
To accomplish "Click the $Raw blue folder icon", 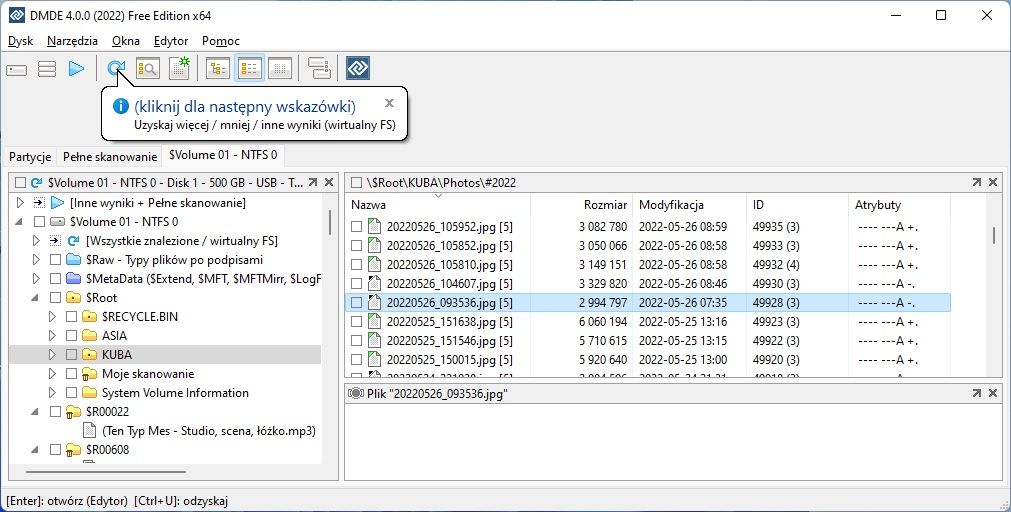I will tap(74, 260).
